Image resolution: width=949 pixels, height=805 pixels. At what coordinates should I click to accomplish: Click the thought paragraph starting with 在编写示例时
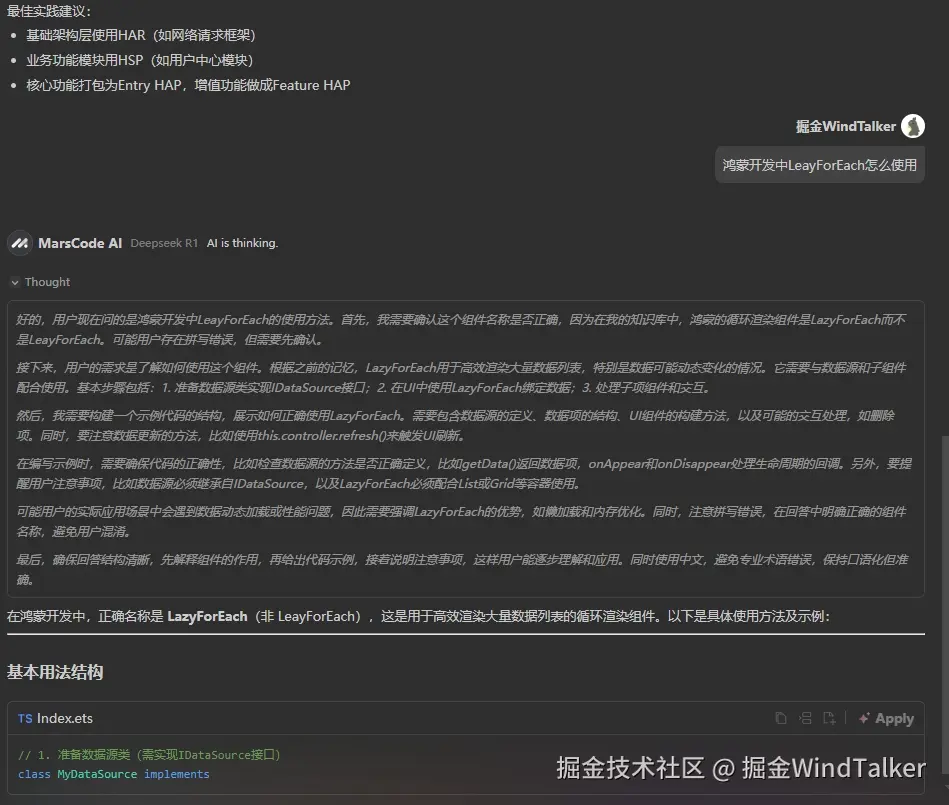tap(464, 473)
